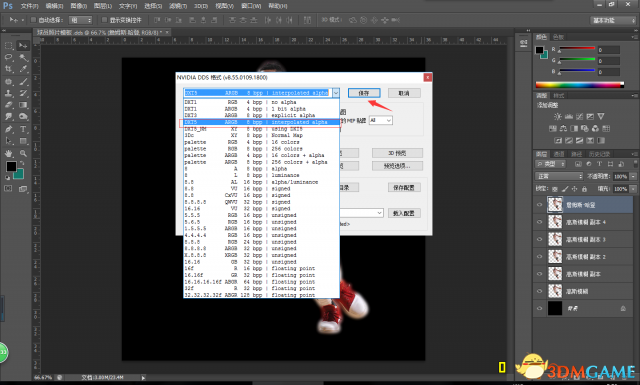The image size is (640, 385).
Task: Select the Brush tool
Action: coord(23,82)
